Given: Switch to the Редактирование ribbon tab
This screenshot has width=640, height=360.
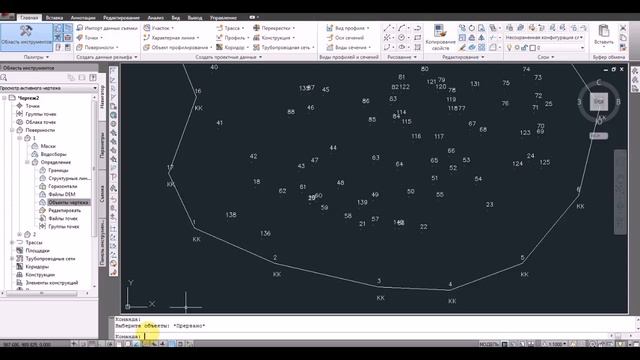Looking at the screenshot, I should [x=121, y=18].
